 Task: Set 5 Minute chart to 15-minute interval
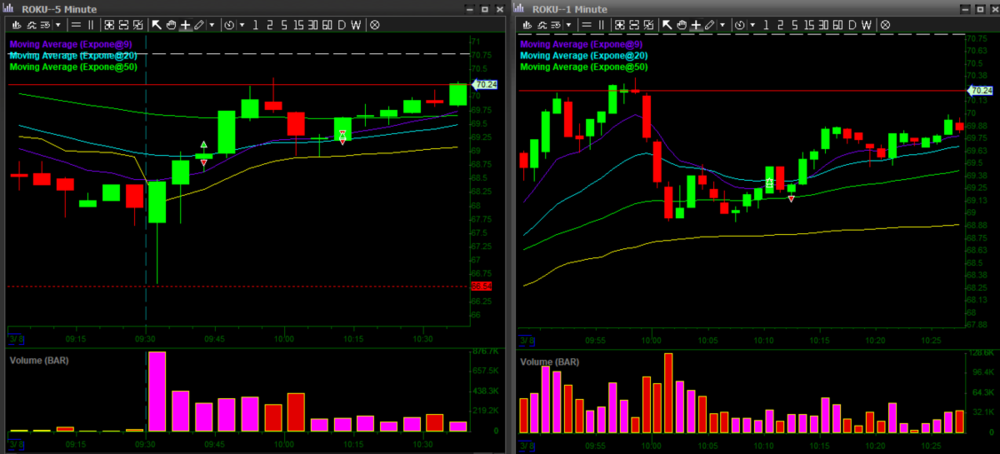point(297,23)
